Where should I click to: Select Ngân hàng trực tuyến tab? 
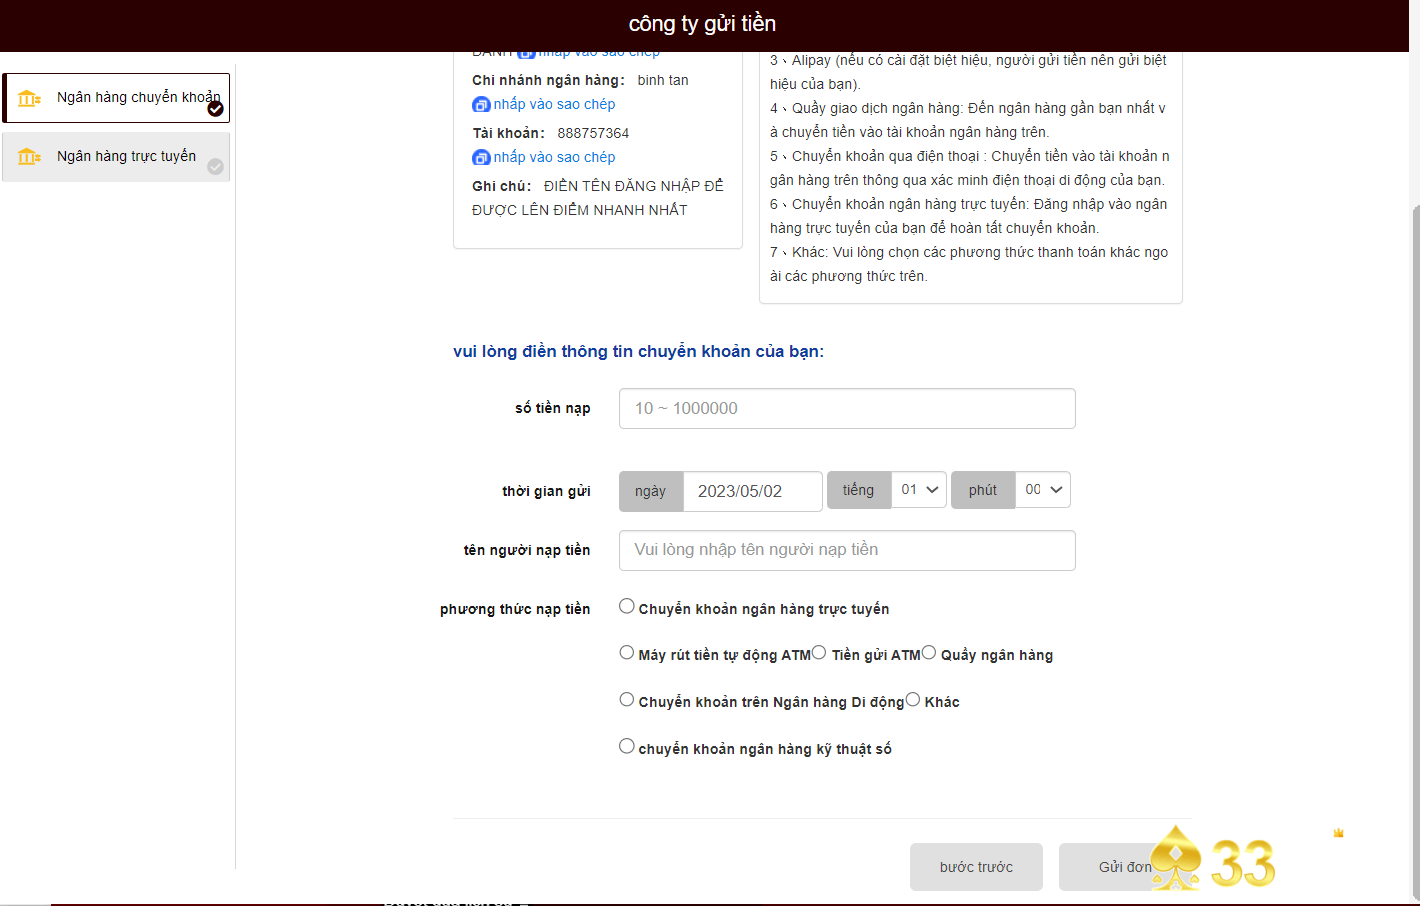(116, 157)
